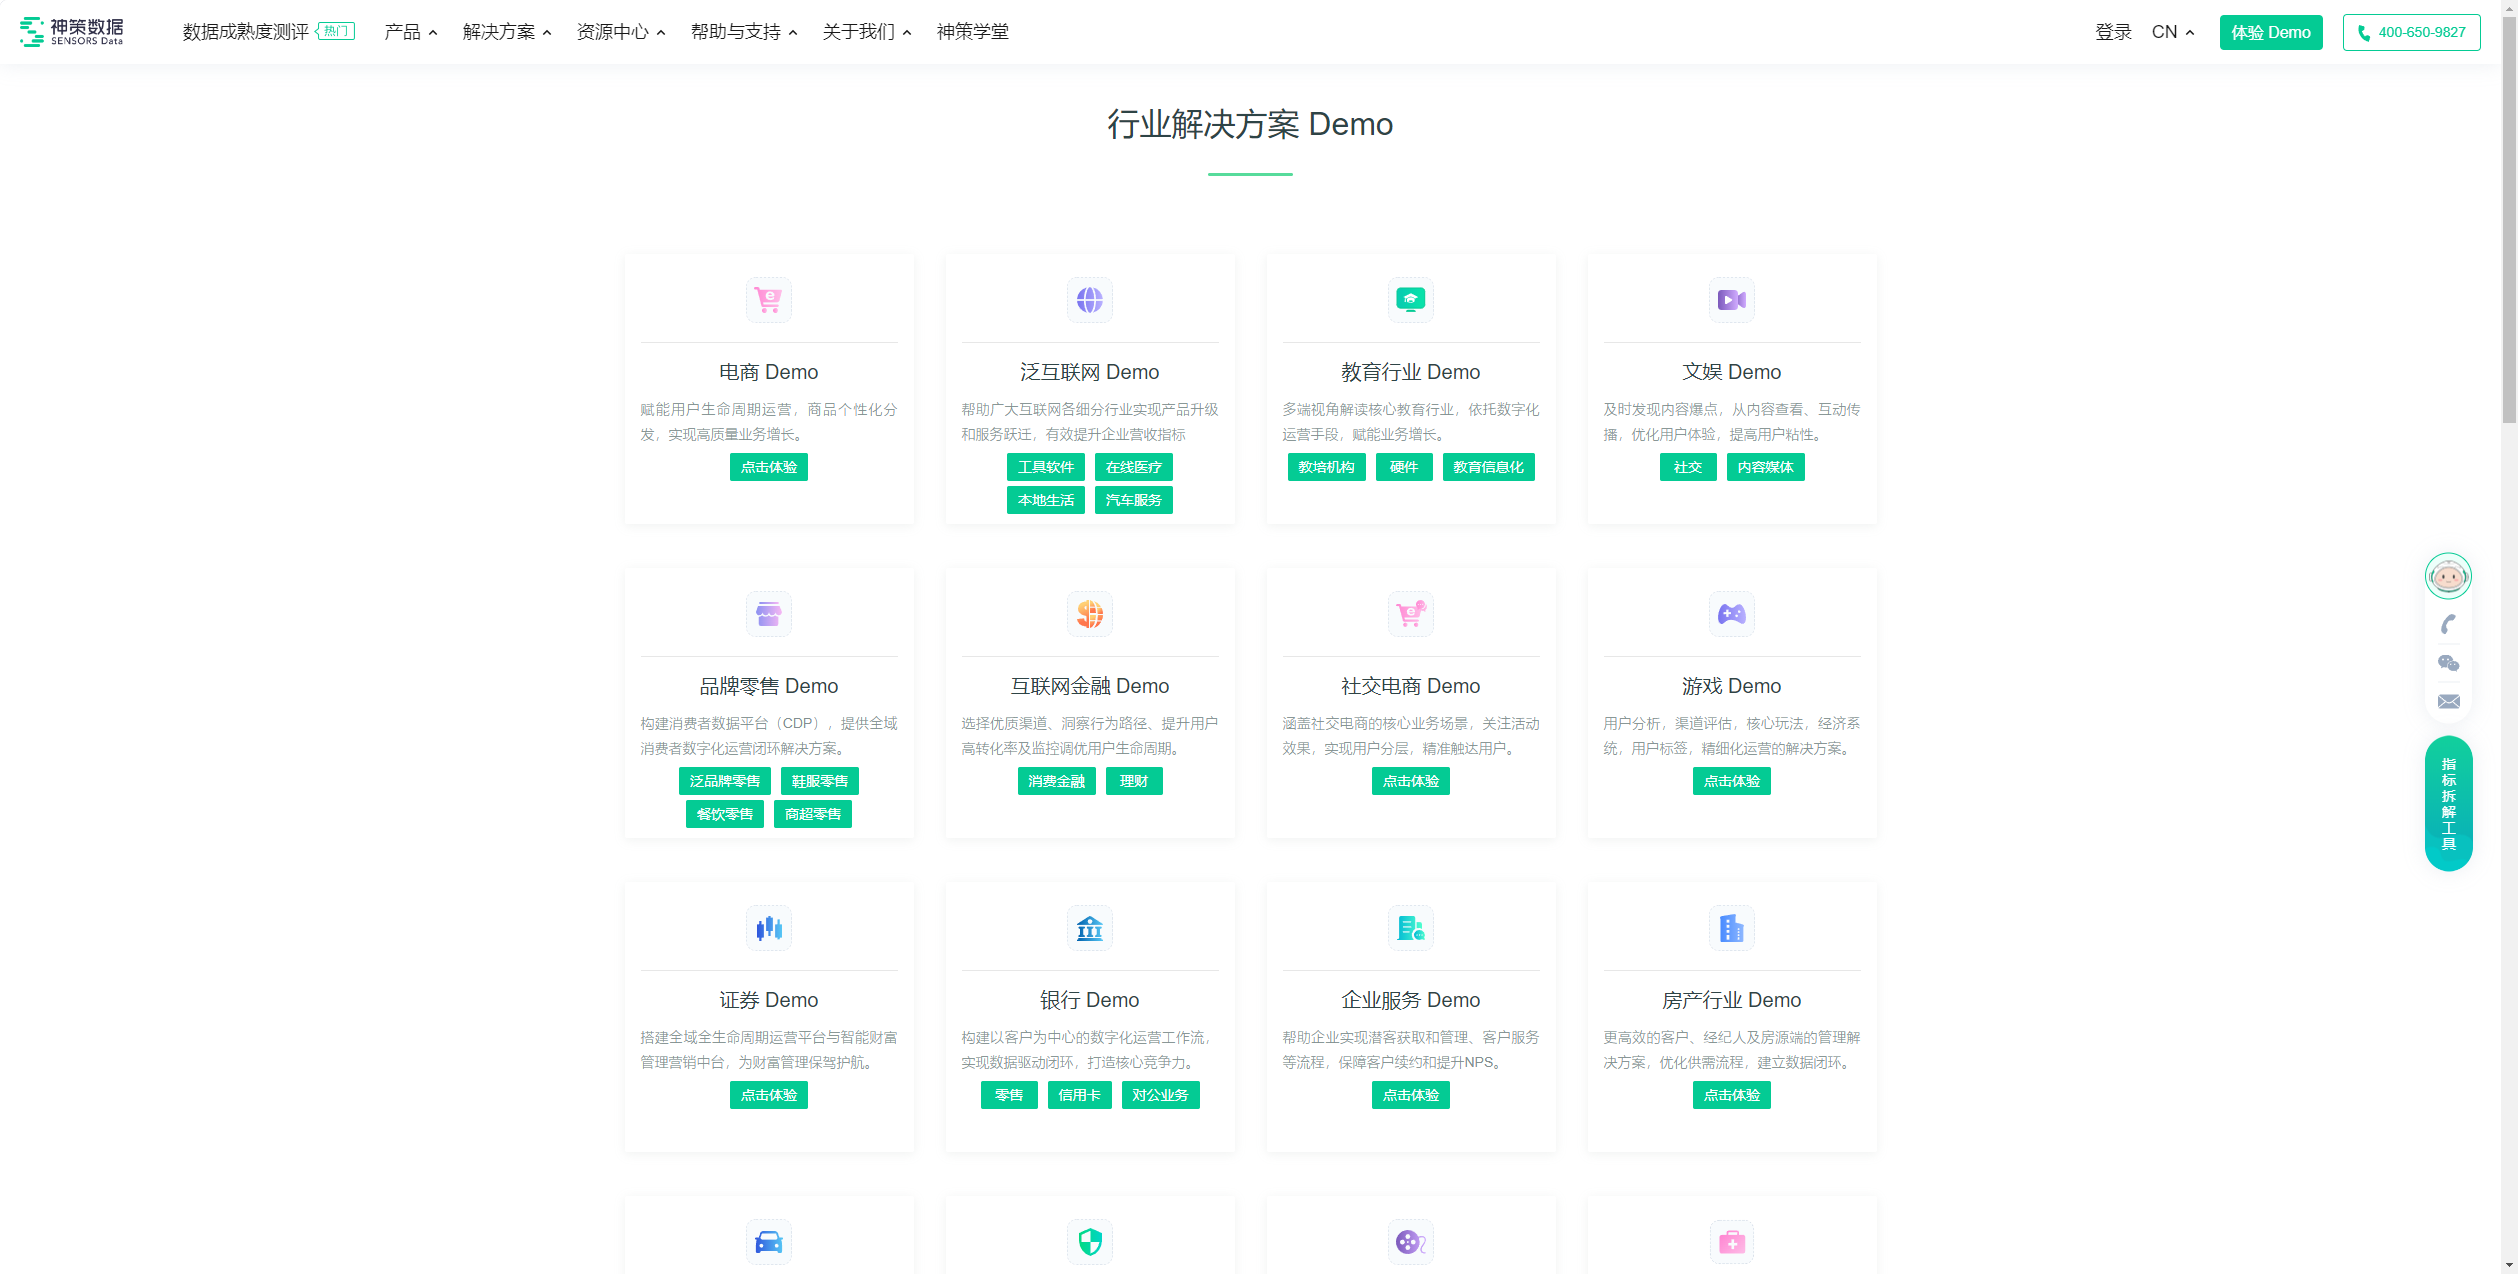Click 工具软件 tag under 泛互联网 Demo
2518x1274 pixels.
[x=1045, y=467]
